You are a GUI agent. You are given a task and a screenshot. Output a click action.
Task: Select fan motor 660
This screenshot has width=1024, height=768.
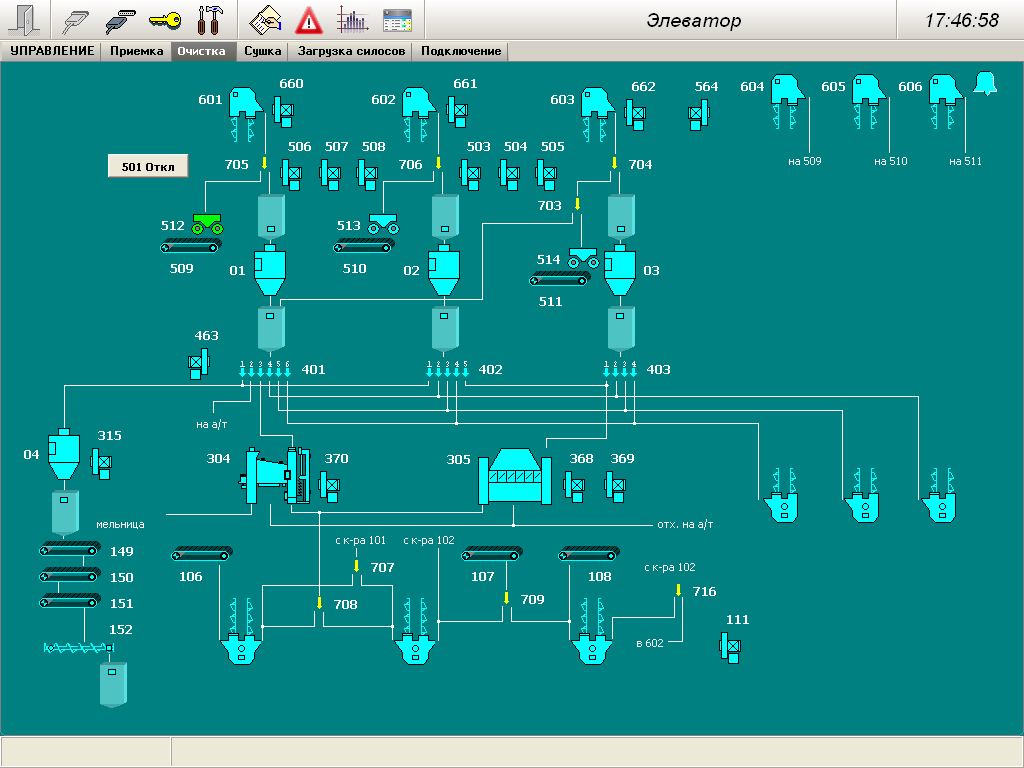tap(284, 111)
